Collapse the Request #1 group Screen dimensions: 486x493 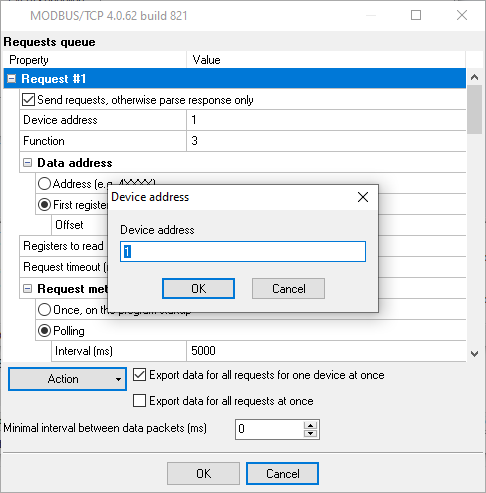pos(12,79)
